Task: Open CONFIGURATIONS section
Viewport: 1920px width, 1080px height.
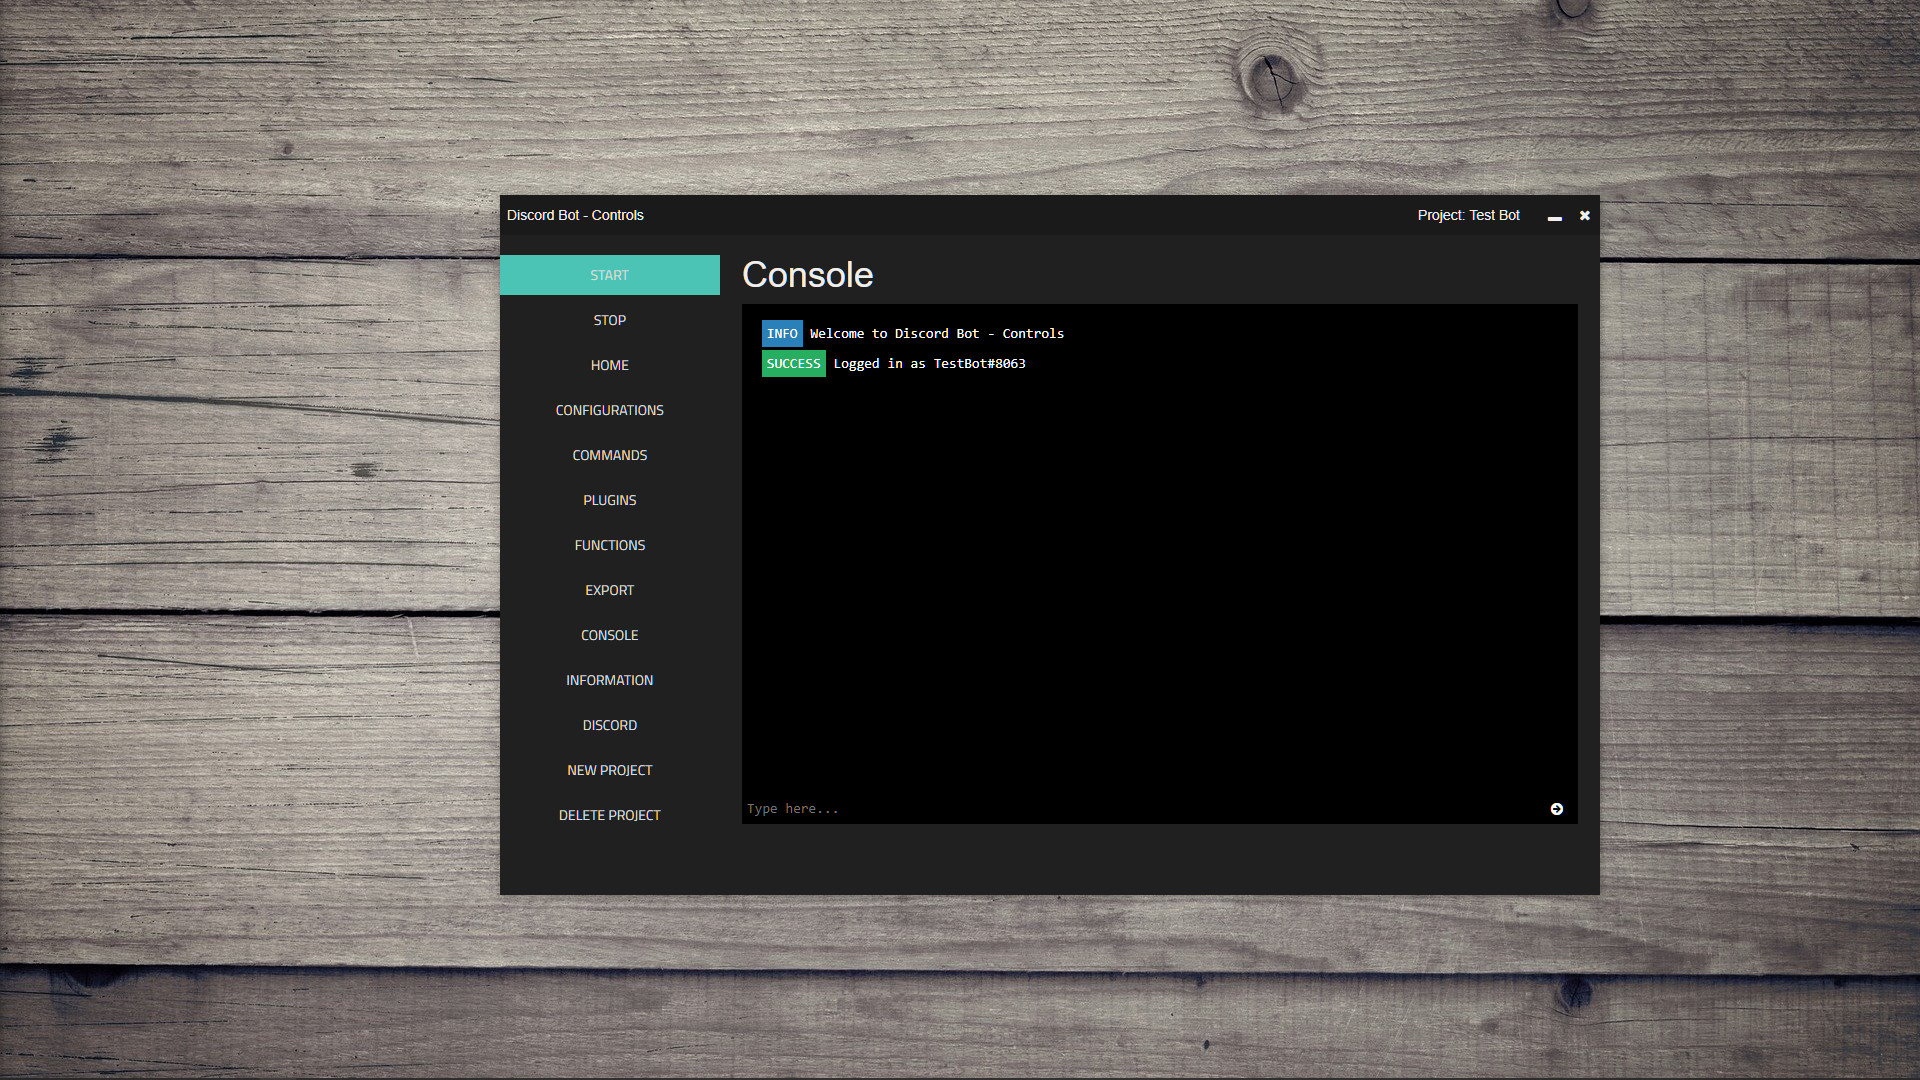Action: pyautogui.click(x=610, y=410)
